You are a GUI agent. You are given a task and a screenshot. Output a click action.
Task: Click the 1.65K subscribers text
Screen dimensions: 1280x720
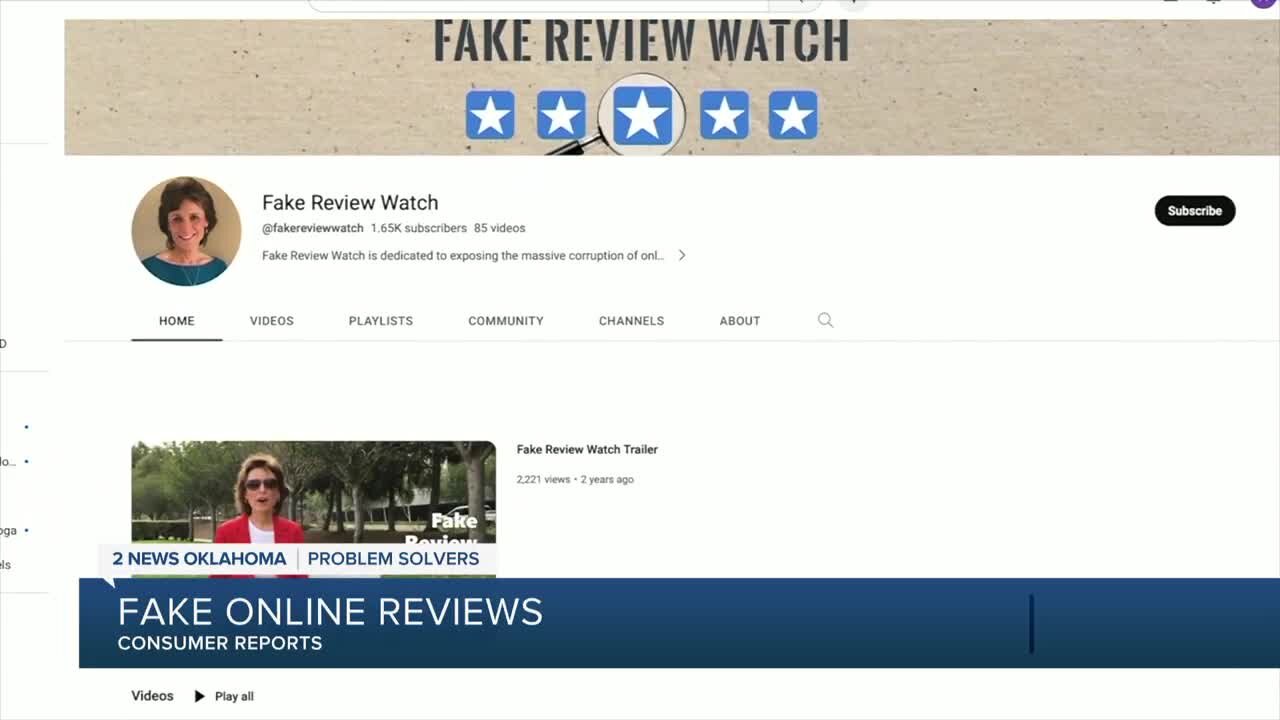[419, 228]
